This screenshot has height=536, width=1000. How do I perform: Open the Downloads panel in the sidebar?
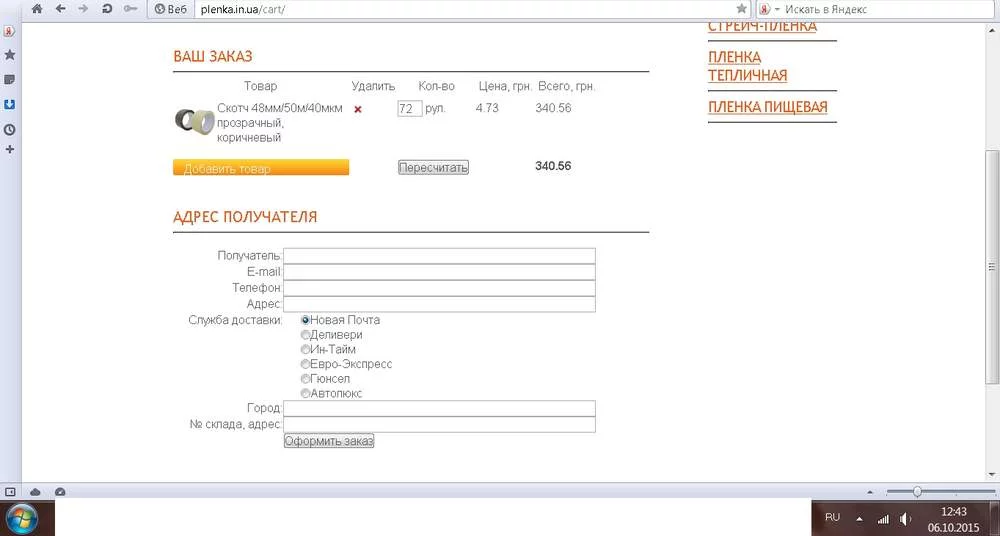pyautogui.click(x=9, y=105)
